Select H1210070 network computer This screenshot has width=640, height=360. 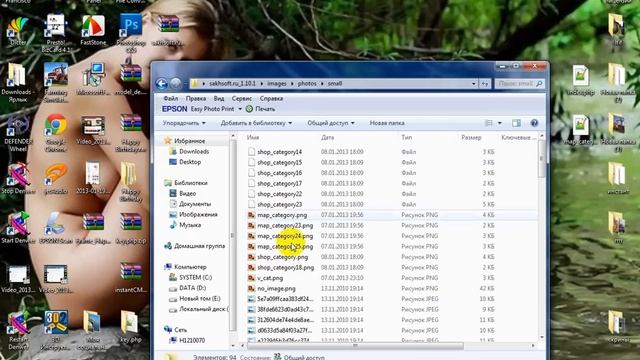(192, 340)
